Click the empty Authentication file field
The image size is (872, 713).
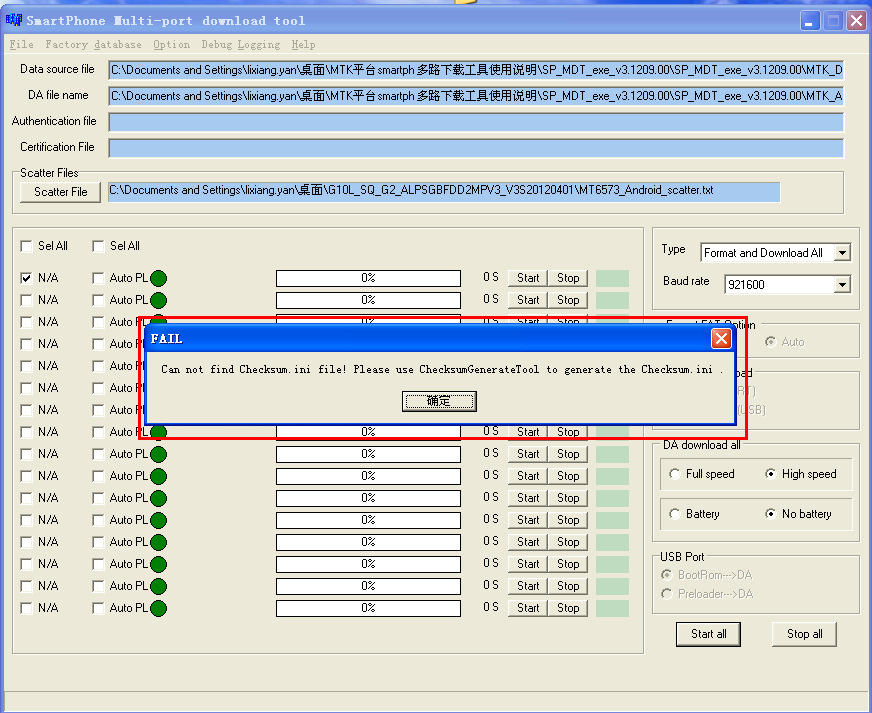(x=476, y=122)
